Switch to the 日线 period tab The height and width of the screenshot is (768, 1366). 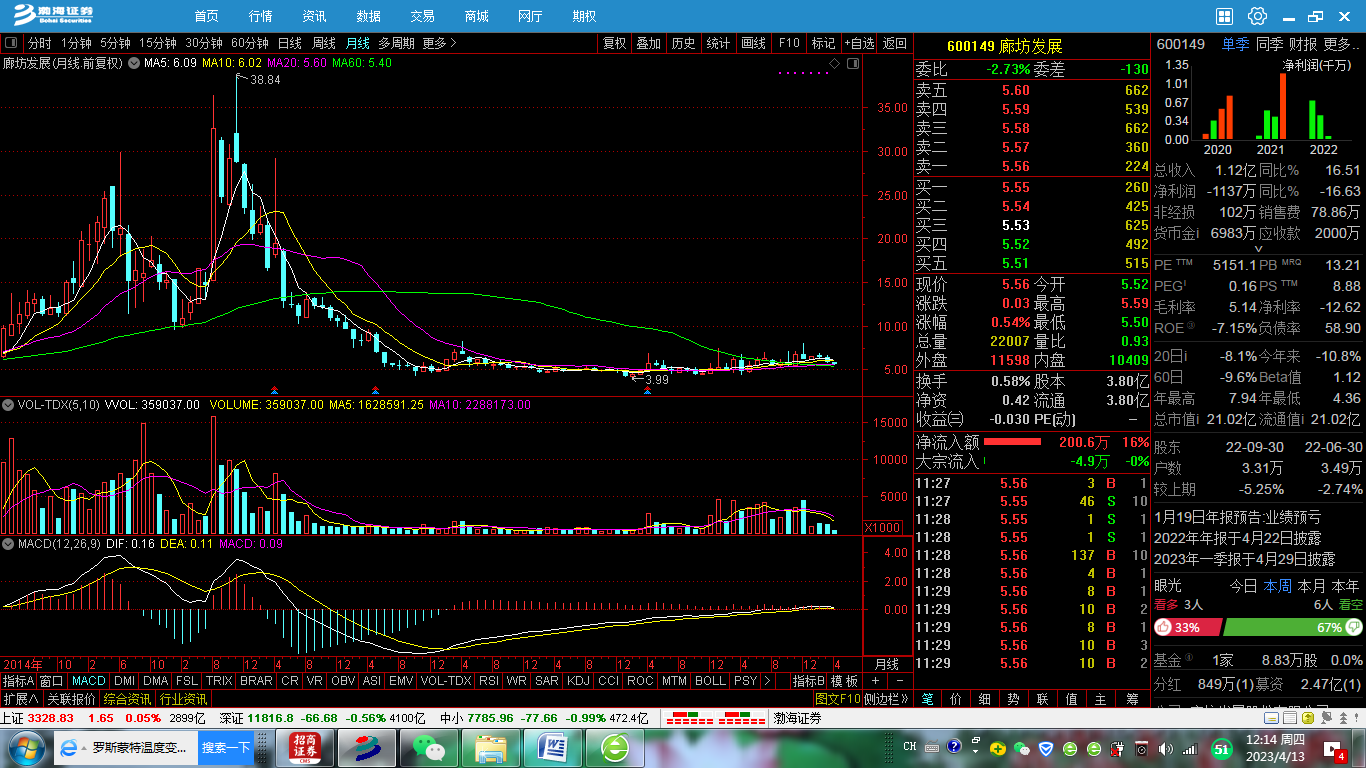coord(290,43)
